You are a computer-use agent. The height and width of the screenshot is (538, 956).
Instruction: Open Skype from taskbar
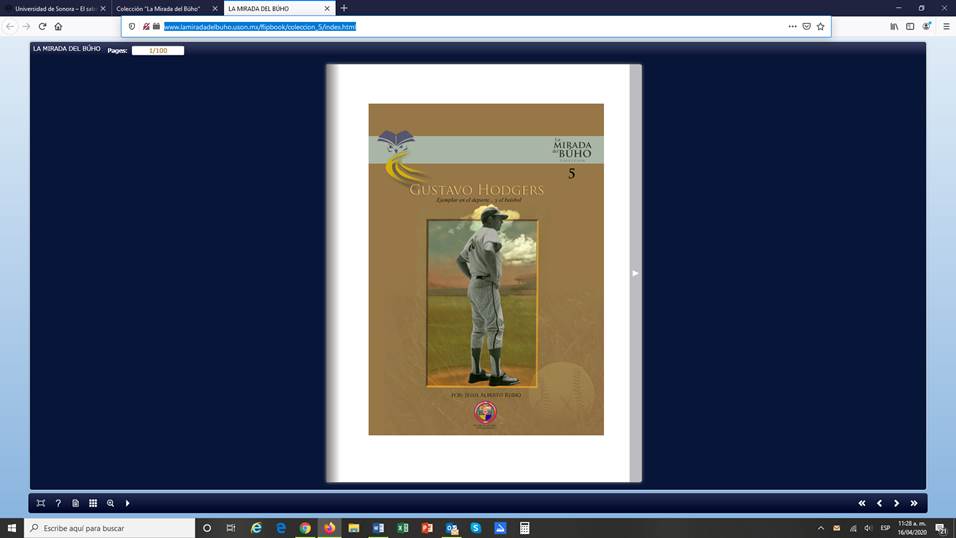(x=476, y=528)
